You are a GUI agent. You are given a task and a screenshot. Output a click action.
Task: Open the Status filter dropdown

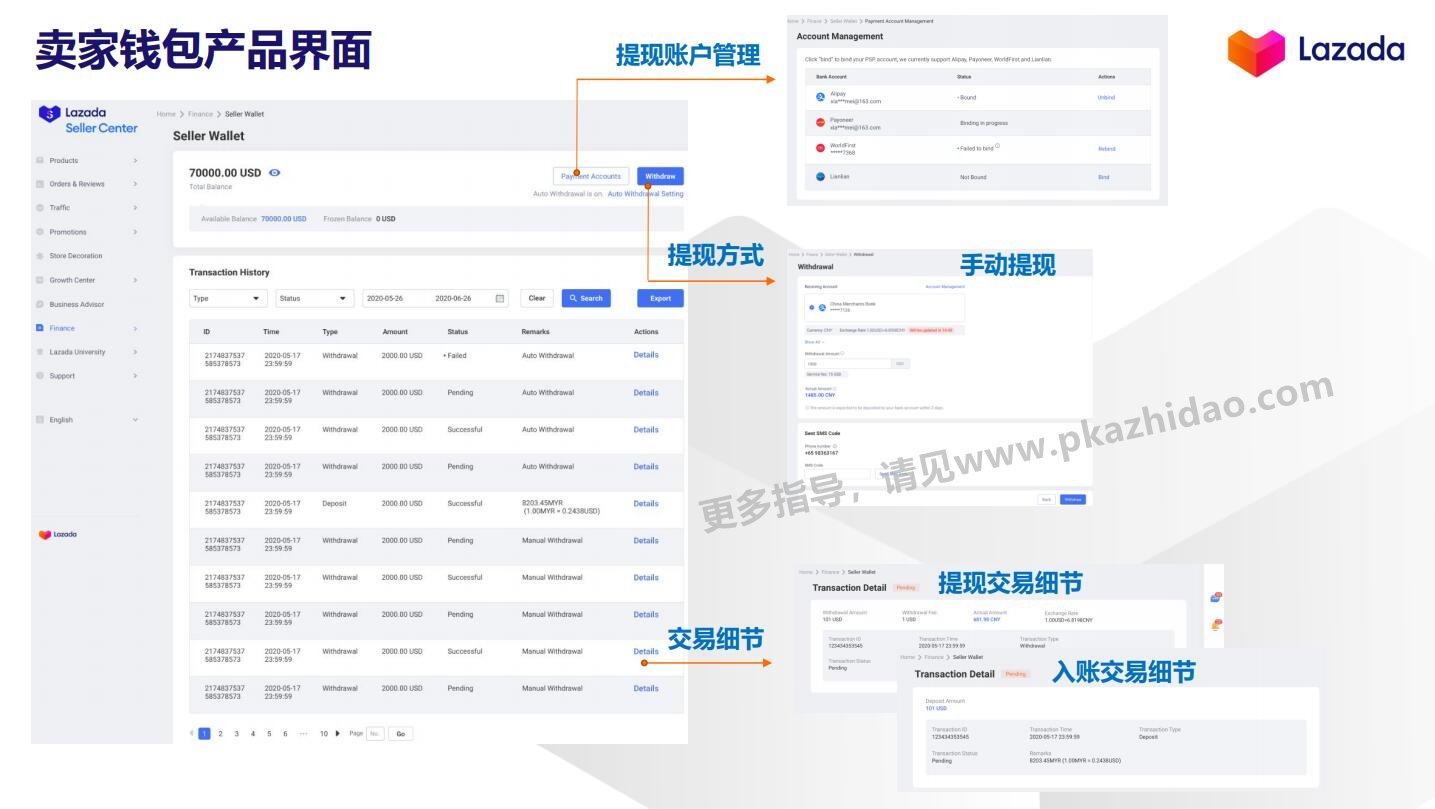[x=315, y=298]
